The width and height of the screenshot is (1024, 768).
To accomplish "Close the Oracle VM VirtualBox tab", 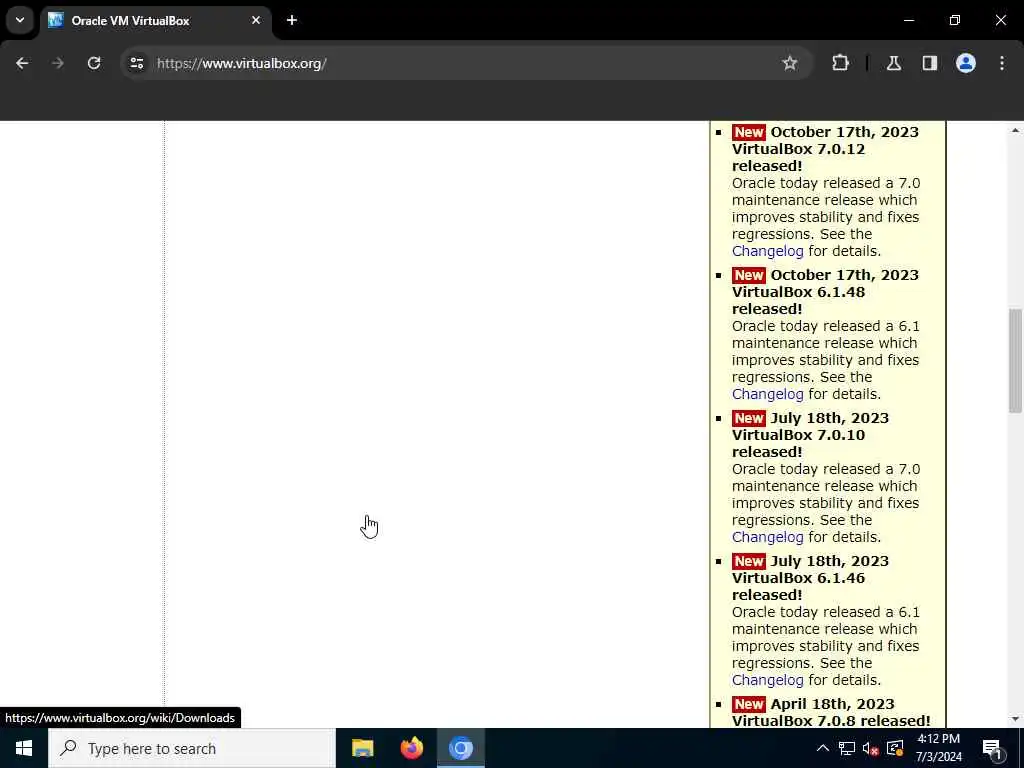I will 256,20.
